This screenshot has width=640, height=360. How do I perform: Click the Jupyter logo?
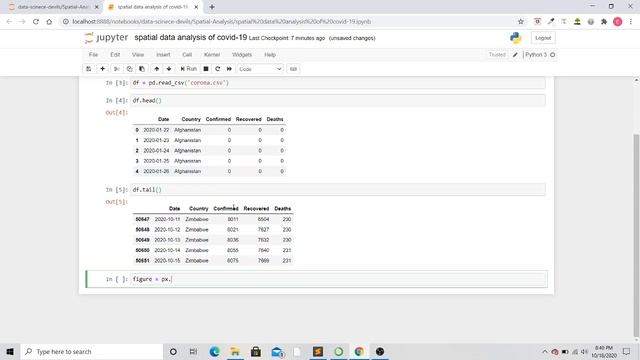106,38
